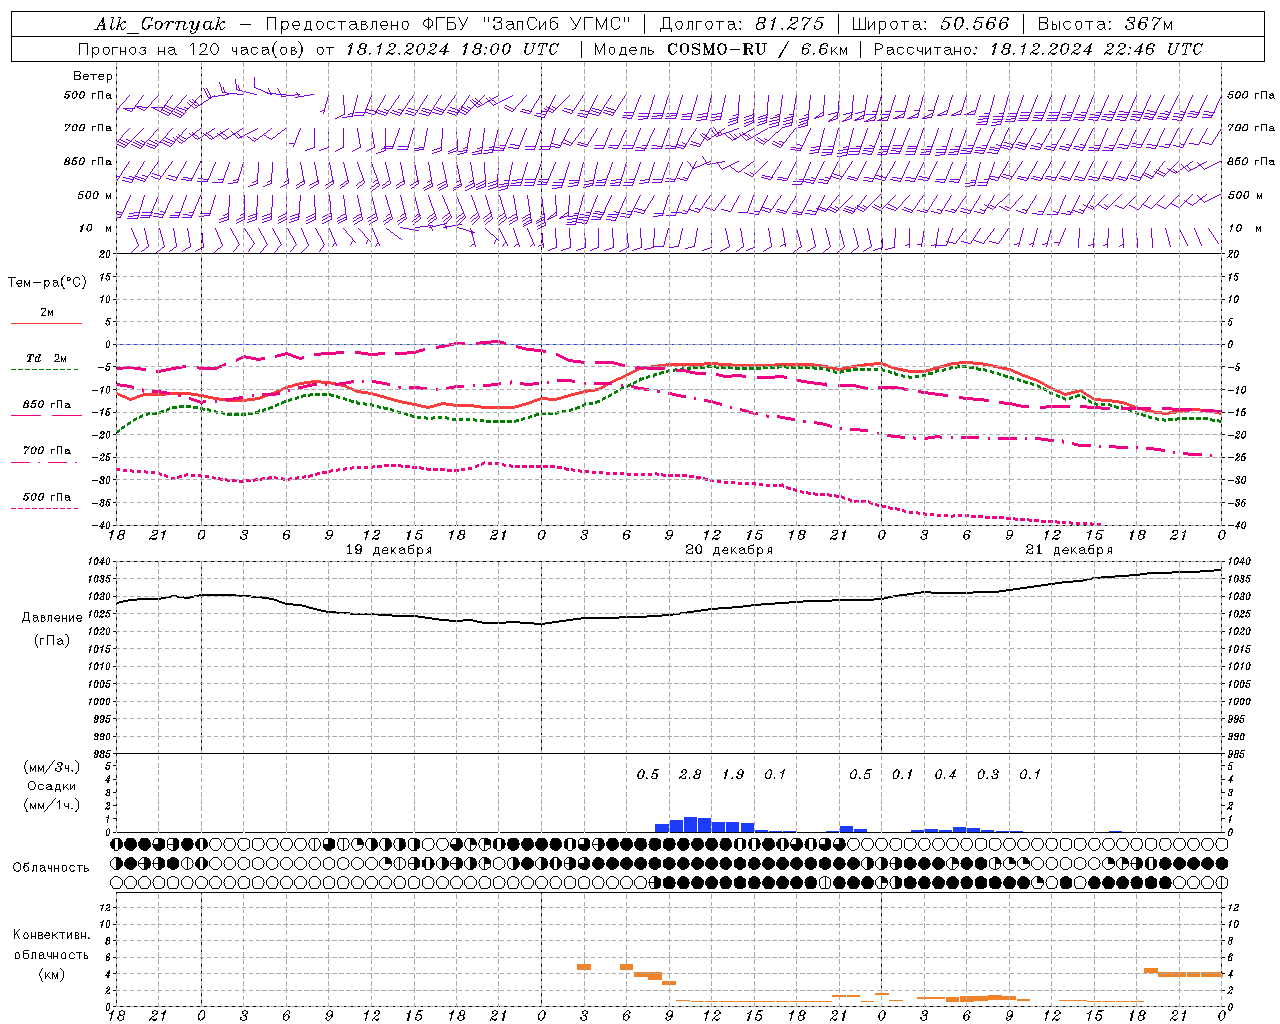Image resolution: width=1280 pixels, height=1024 pixels.
Task: Select the provider text ФГБУ "ЗапСиб УГМС"
Action: pyautogui.click(x=526, y=24)
